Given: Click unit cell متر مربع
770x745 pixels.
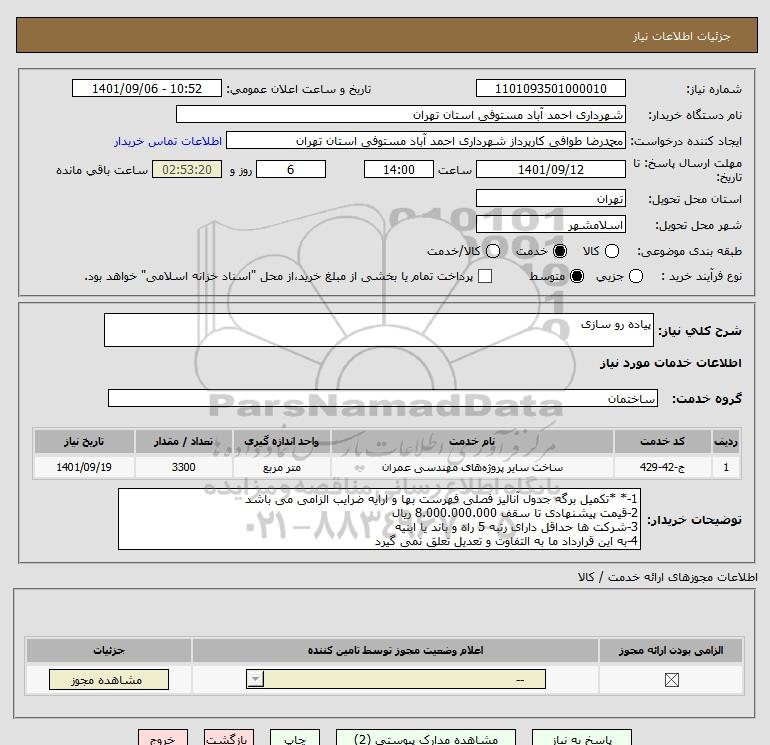Looking at the screenshot, I should coord(281,467).
